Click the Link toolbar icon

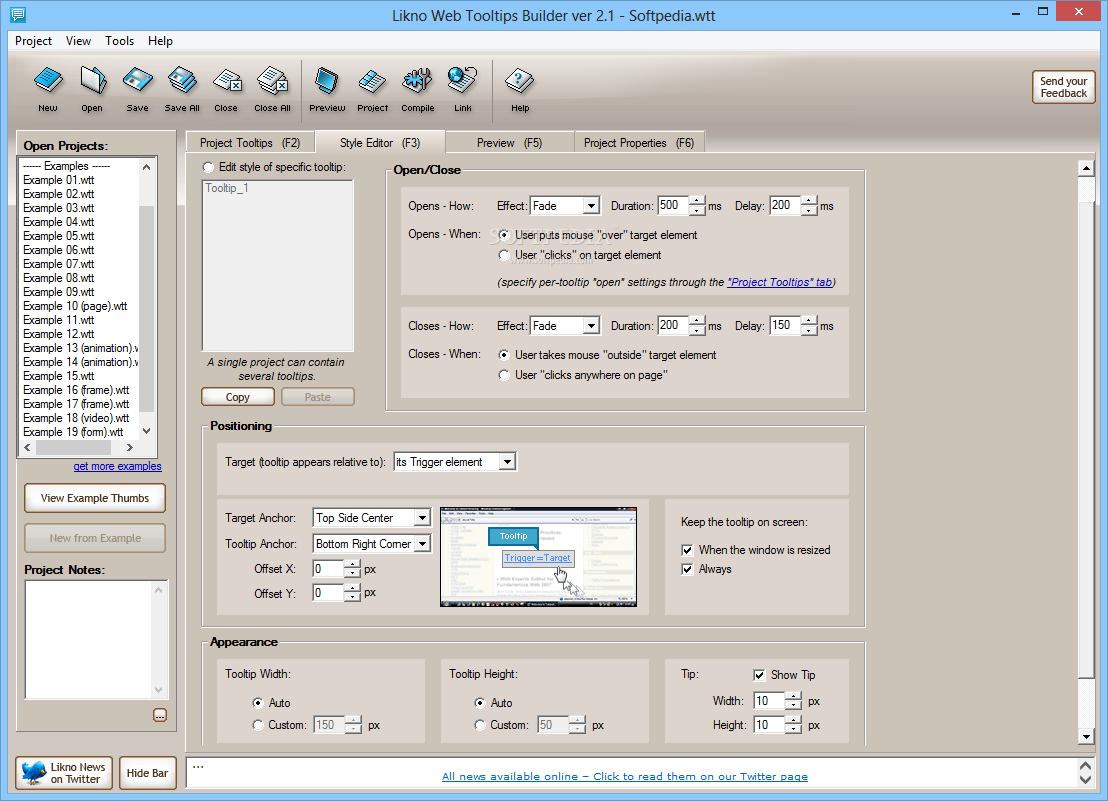[x=463, y=89]
